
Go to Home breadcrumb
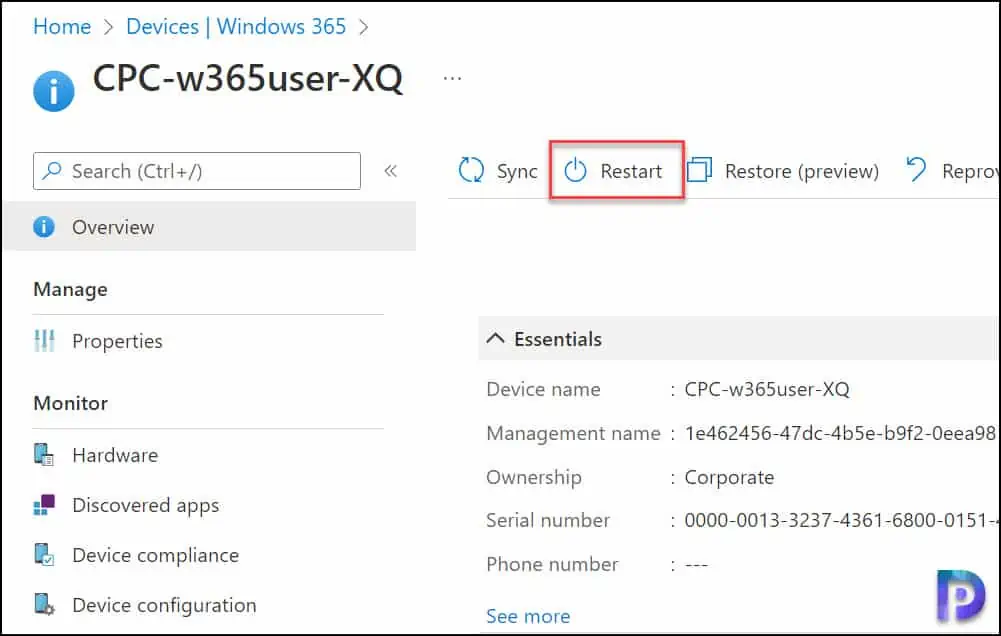pos(62,26)
